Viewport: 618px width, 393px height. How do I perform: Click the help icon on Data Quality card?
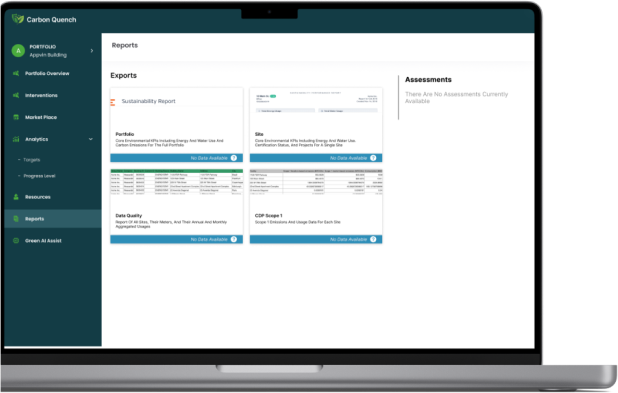tap(234, 239)
